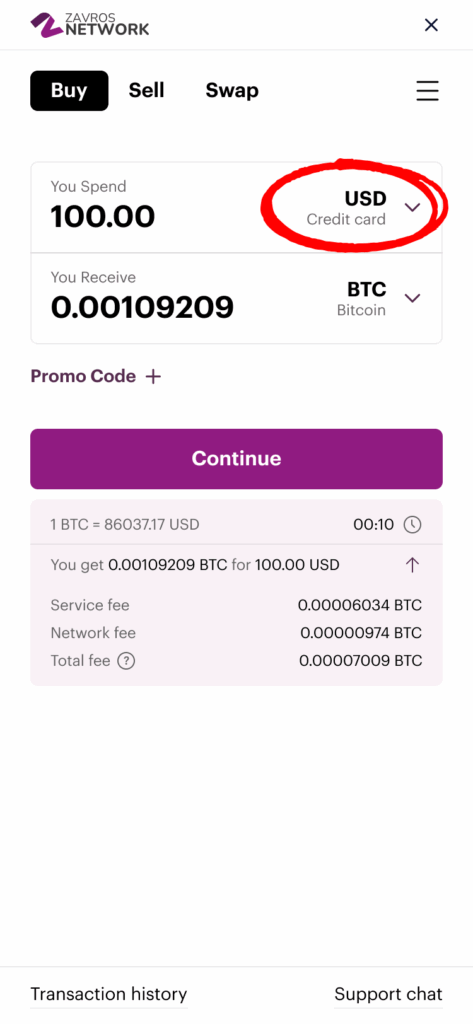473x1024 pixels.
Task: Open Support chat link
Action: [388, 994]
